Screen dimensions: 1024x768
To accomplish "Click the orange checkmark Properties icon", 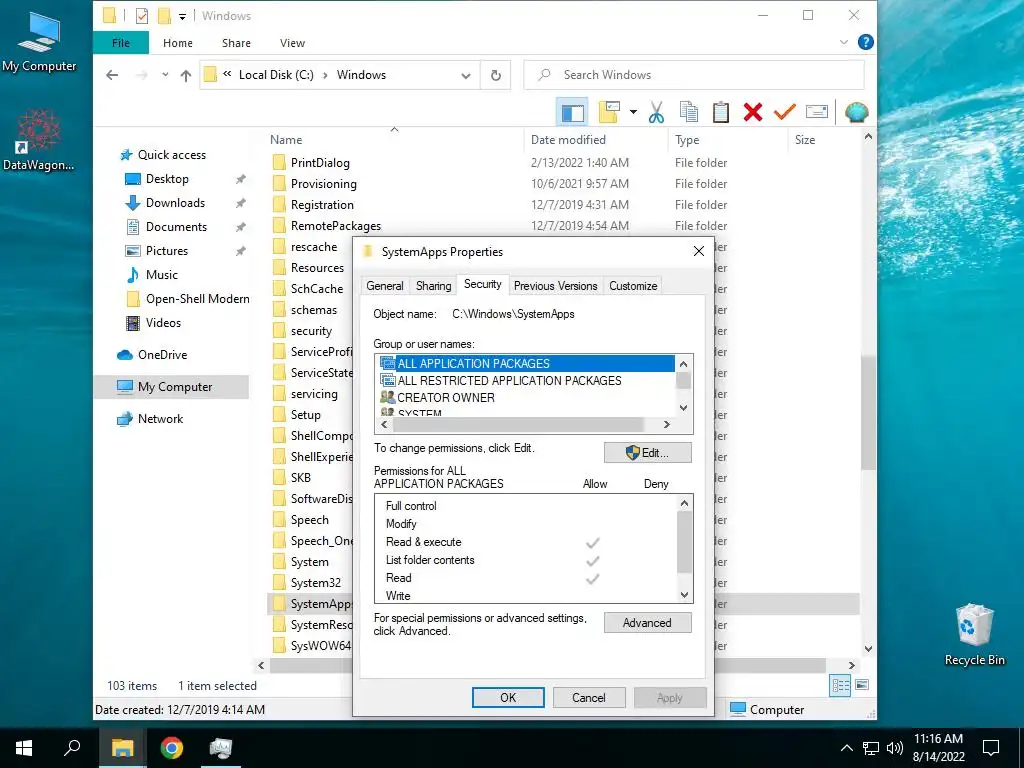I will point(784,112).
